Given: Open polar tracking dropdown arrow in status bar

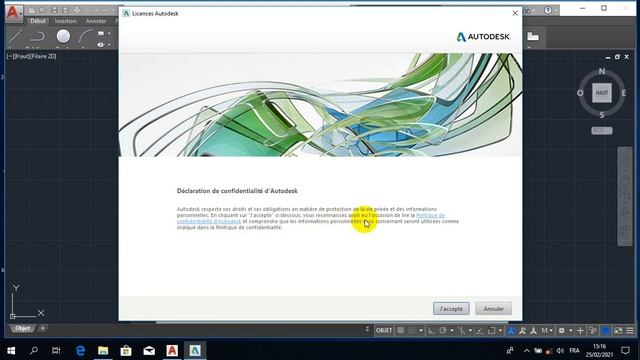Looking at the screenshot, I should click(452, 330).
